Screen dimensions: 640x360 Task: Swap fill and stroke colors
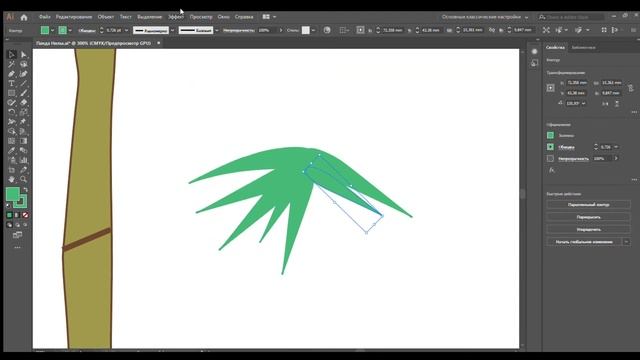coord(25,190)
